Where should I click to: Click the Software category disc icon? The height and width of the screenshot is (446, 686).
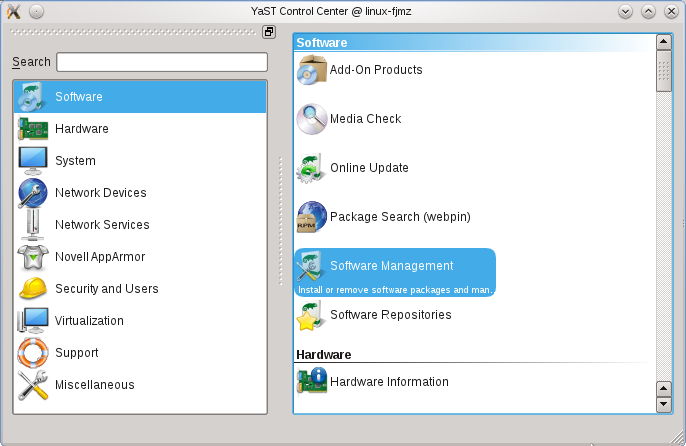click(x=32, y=97)
